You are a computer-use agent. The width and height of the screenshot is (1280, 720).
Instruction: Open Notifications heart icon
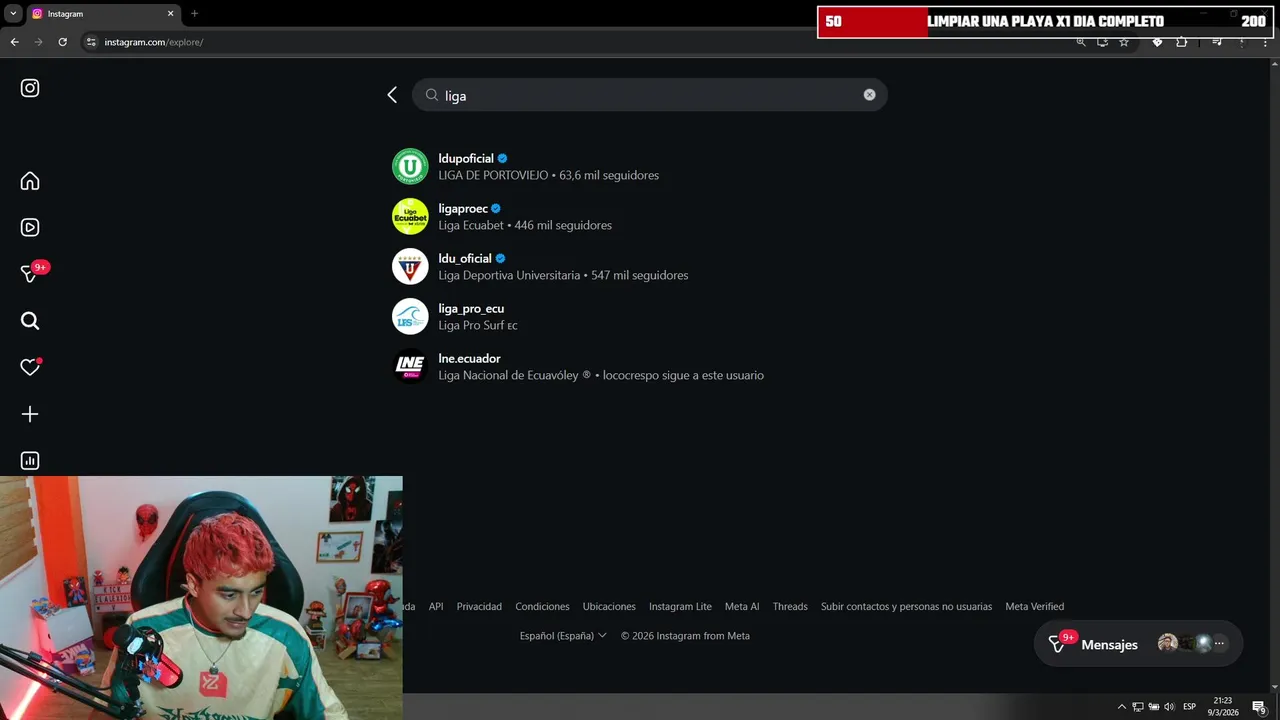point(30,367)
